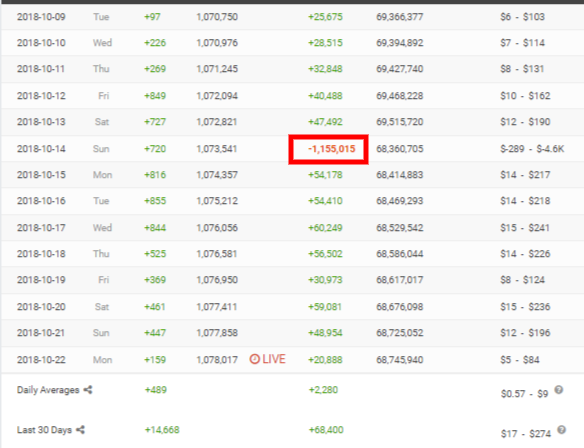Click views gain +32,848
The height and width of the screenshot is (448, 584).
(x=325, y=69)
